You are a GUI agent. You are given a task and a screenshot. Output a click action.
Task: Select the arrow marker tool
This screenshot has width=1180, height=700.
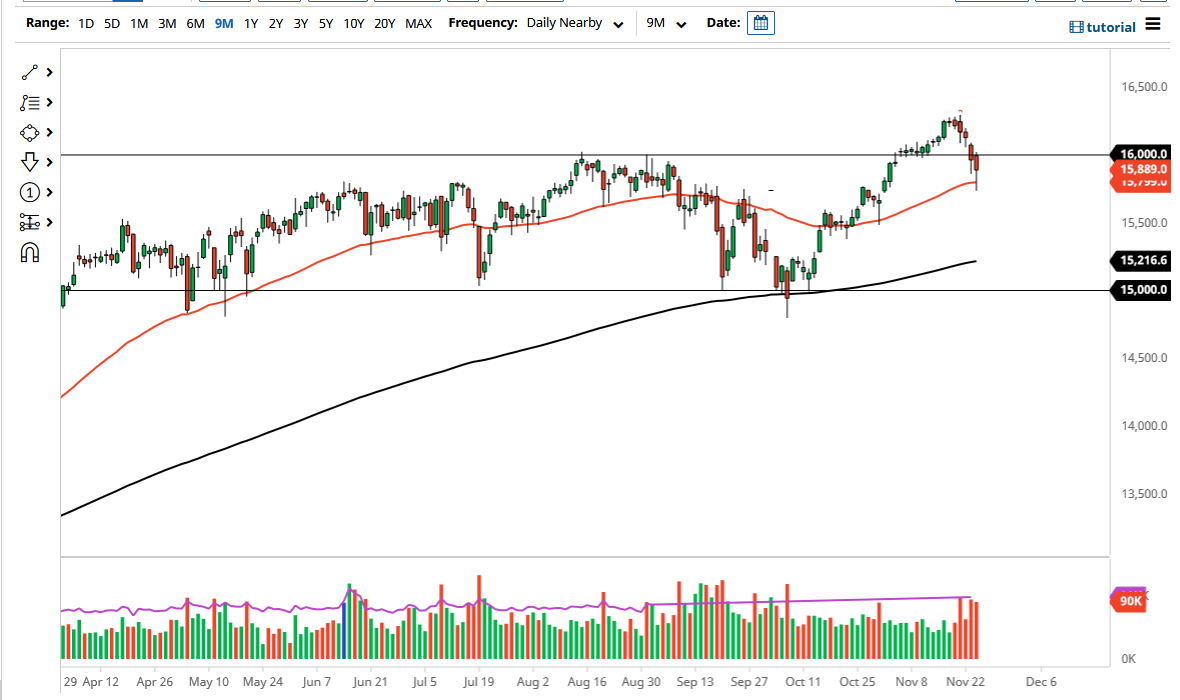[27, 161]
